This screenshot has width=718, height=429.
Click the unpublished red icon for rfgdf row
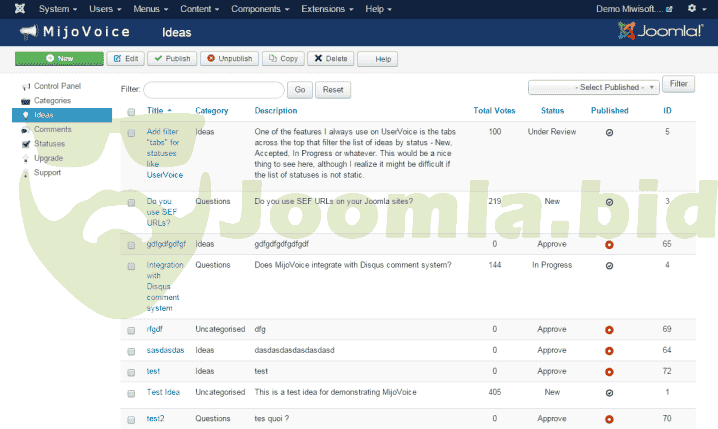609,330
